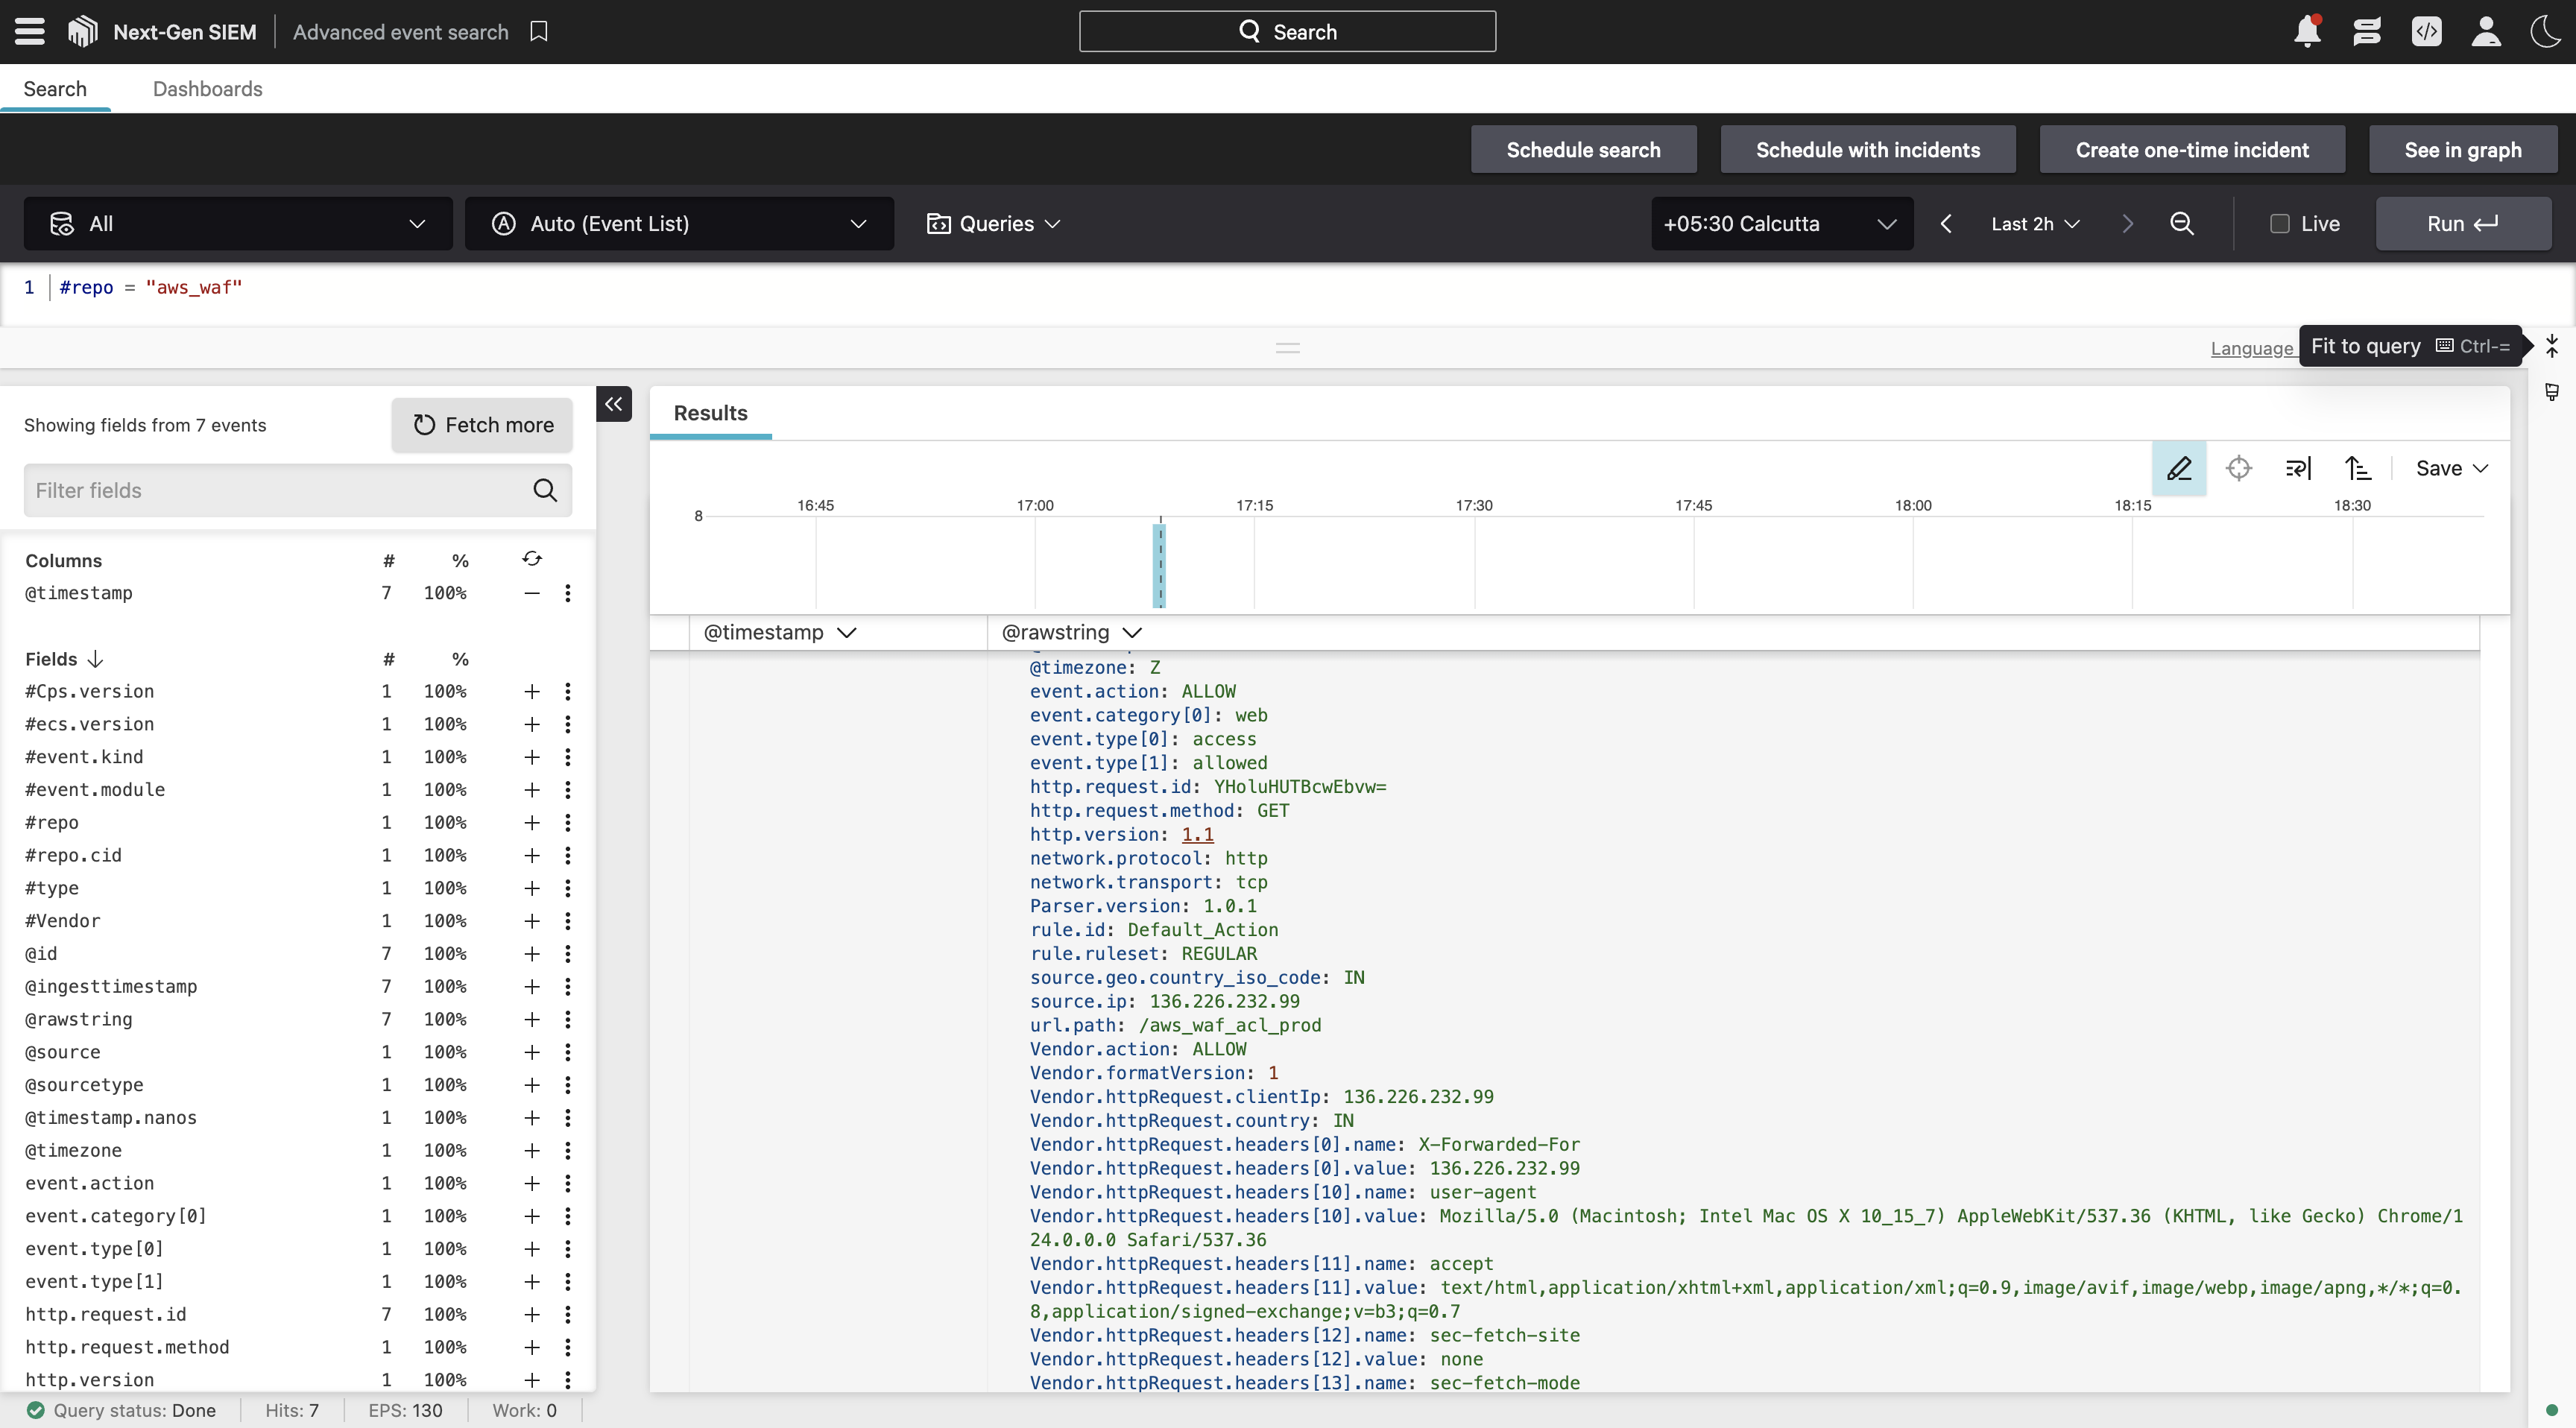
Task: Remove @timestamp column with minus toggle
Action: click(532, 593)
